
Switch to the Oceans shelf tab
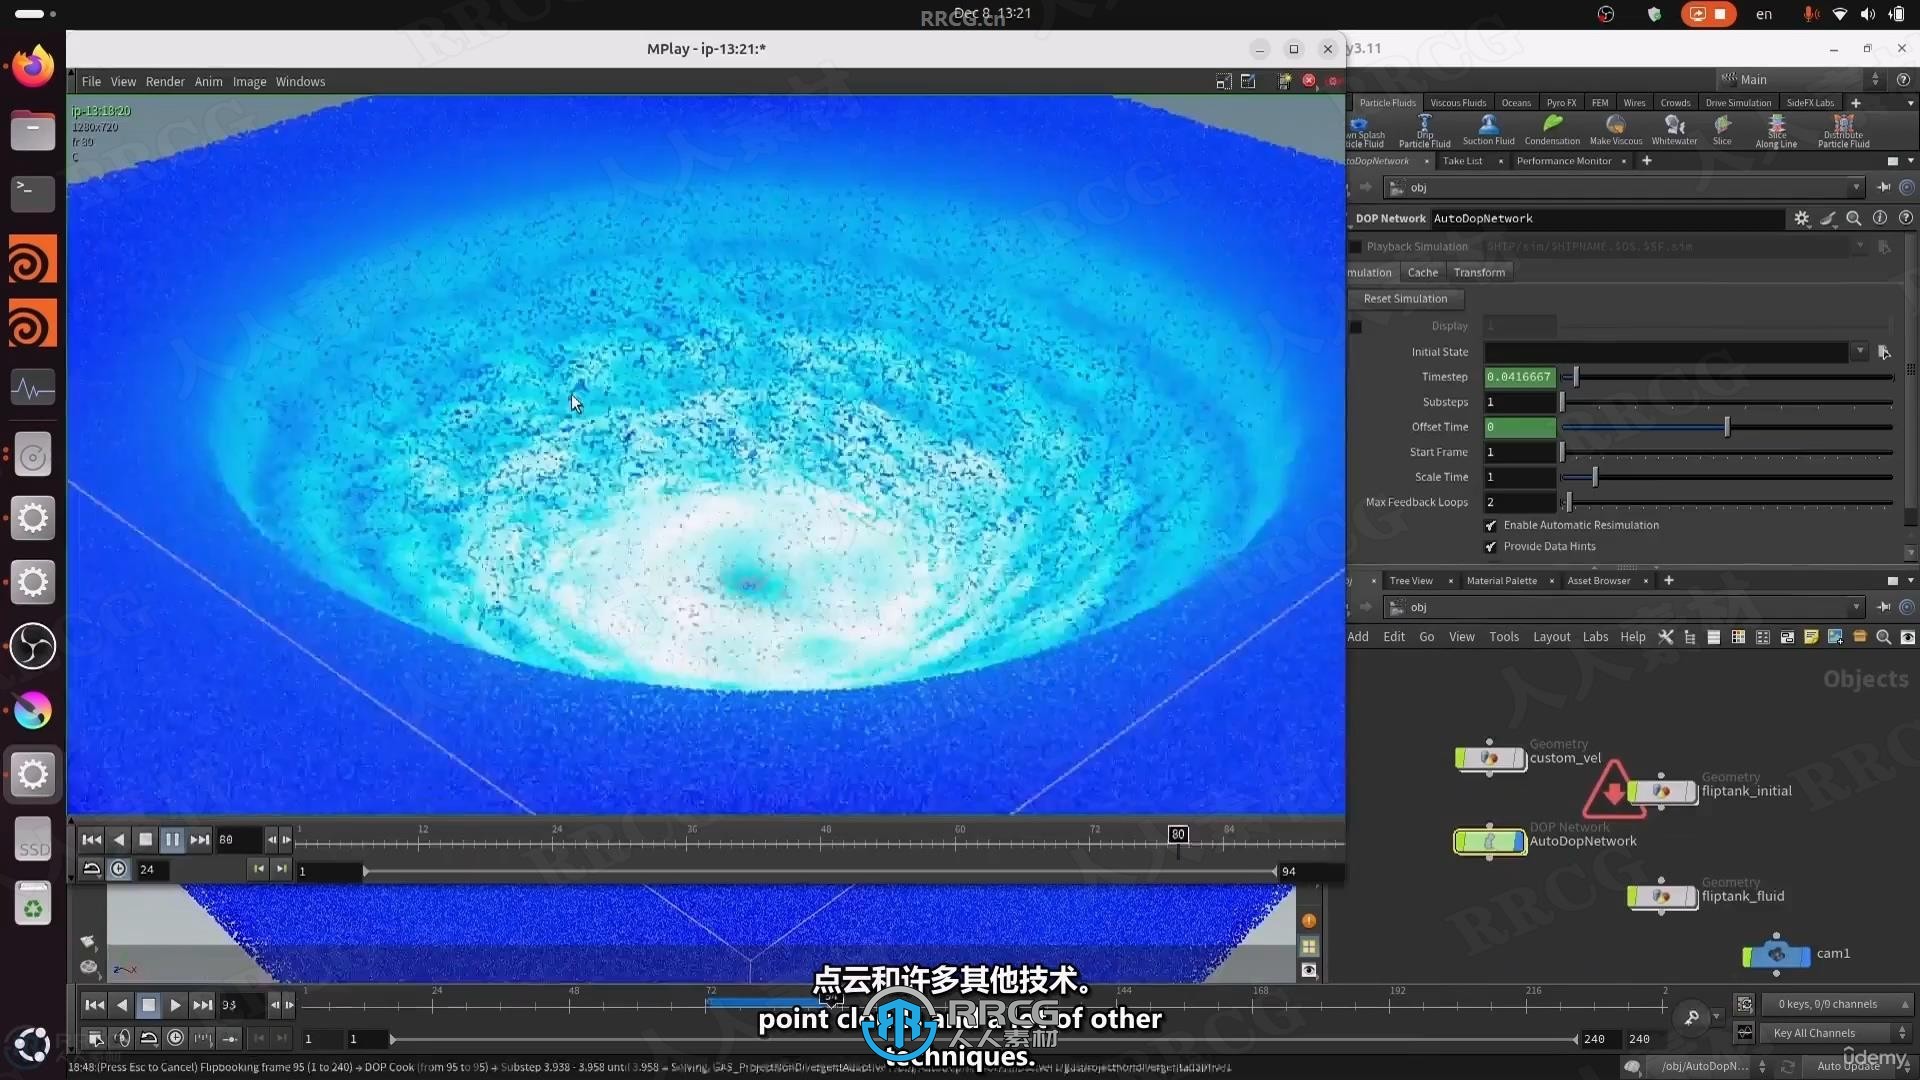tap(1516, 103)
